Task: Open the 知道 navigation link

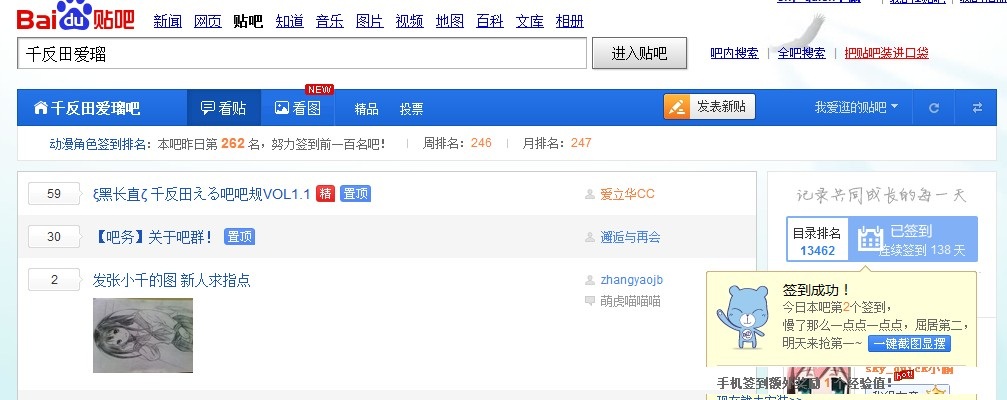Action: click(x=289, y=21)
